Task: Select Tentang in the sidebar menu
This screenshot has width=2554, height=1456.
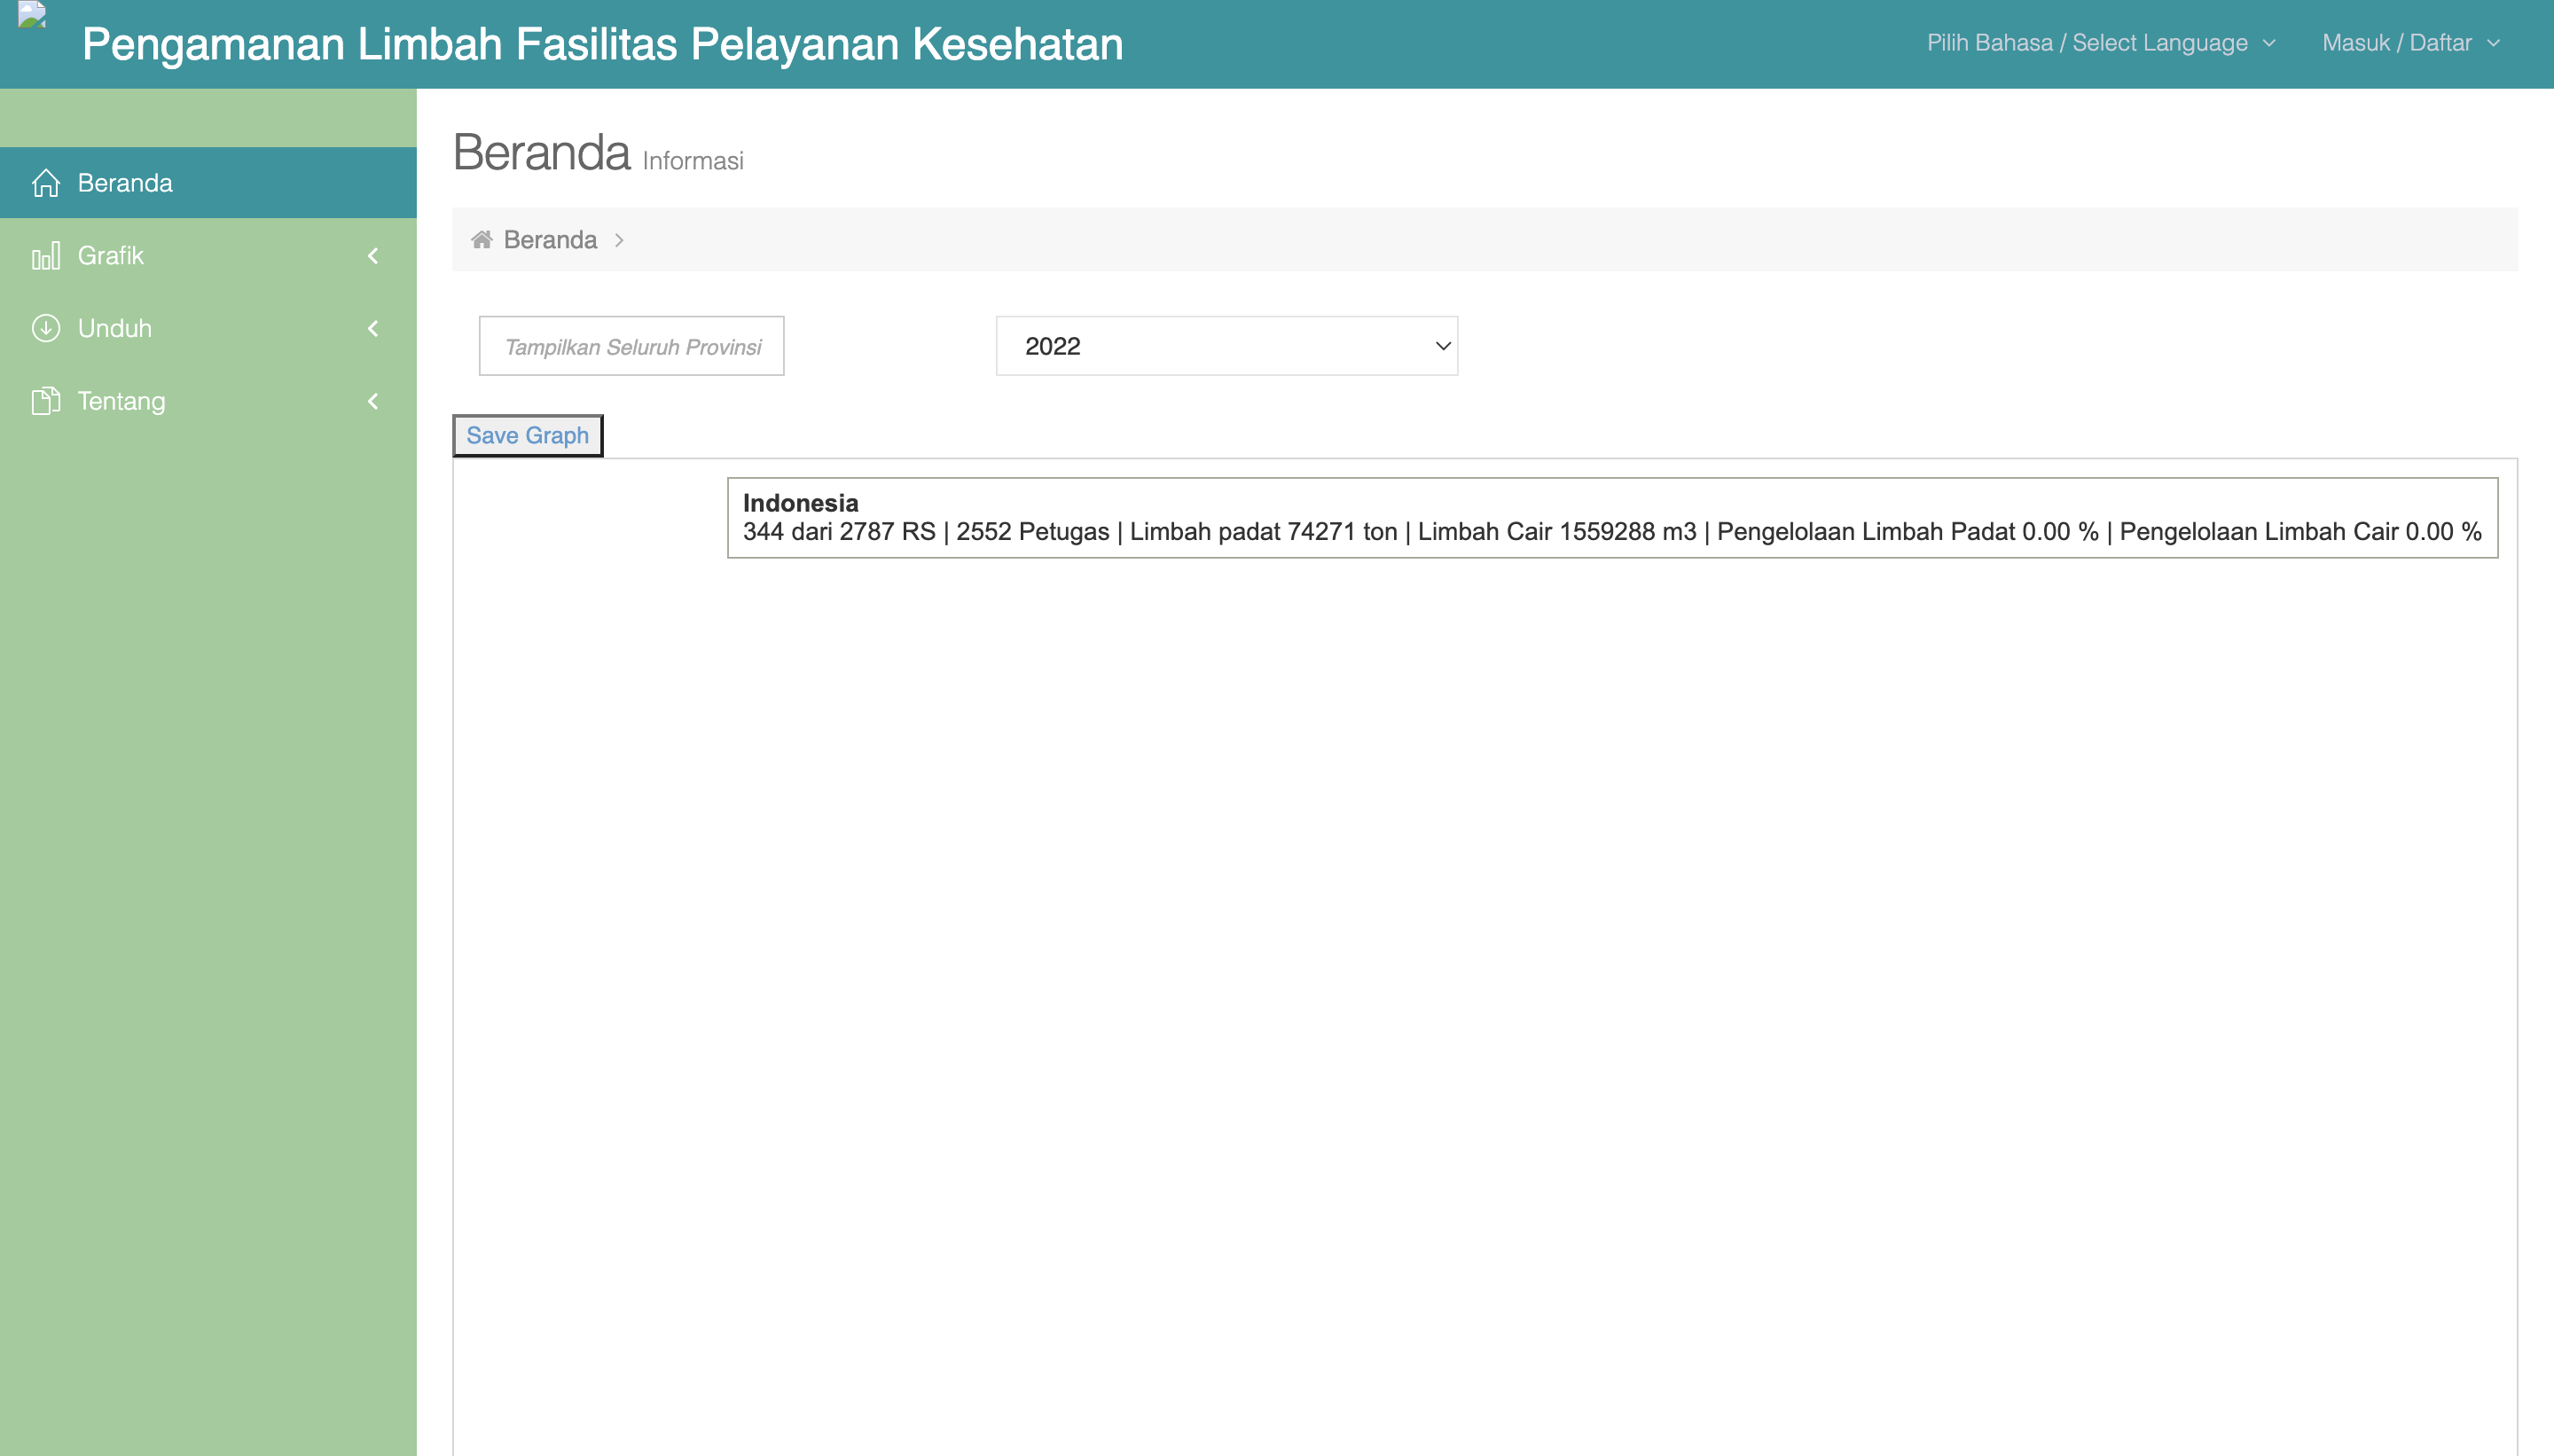Action: [x=208, y=401]
